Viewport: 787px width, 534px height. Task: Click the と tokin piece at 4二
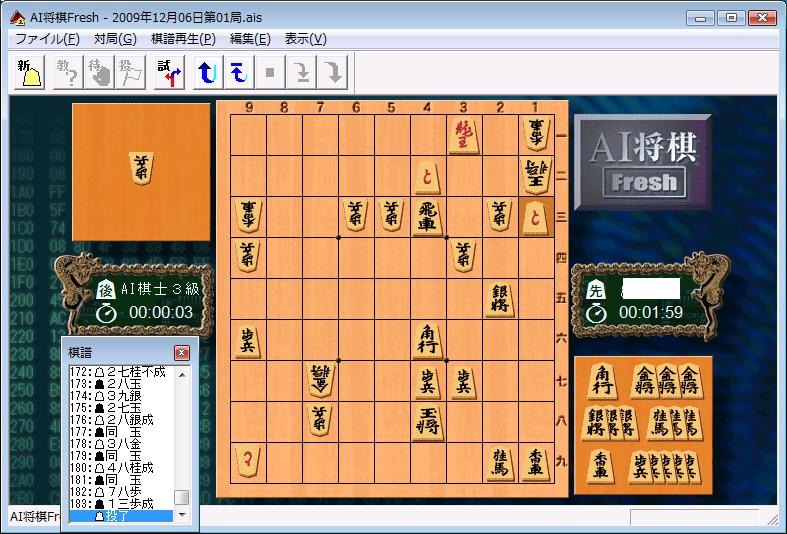(428, 177)
